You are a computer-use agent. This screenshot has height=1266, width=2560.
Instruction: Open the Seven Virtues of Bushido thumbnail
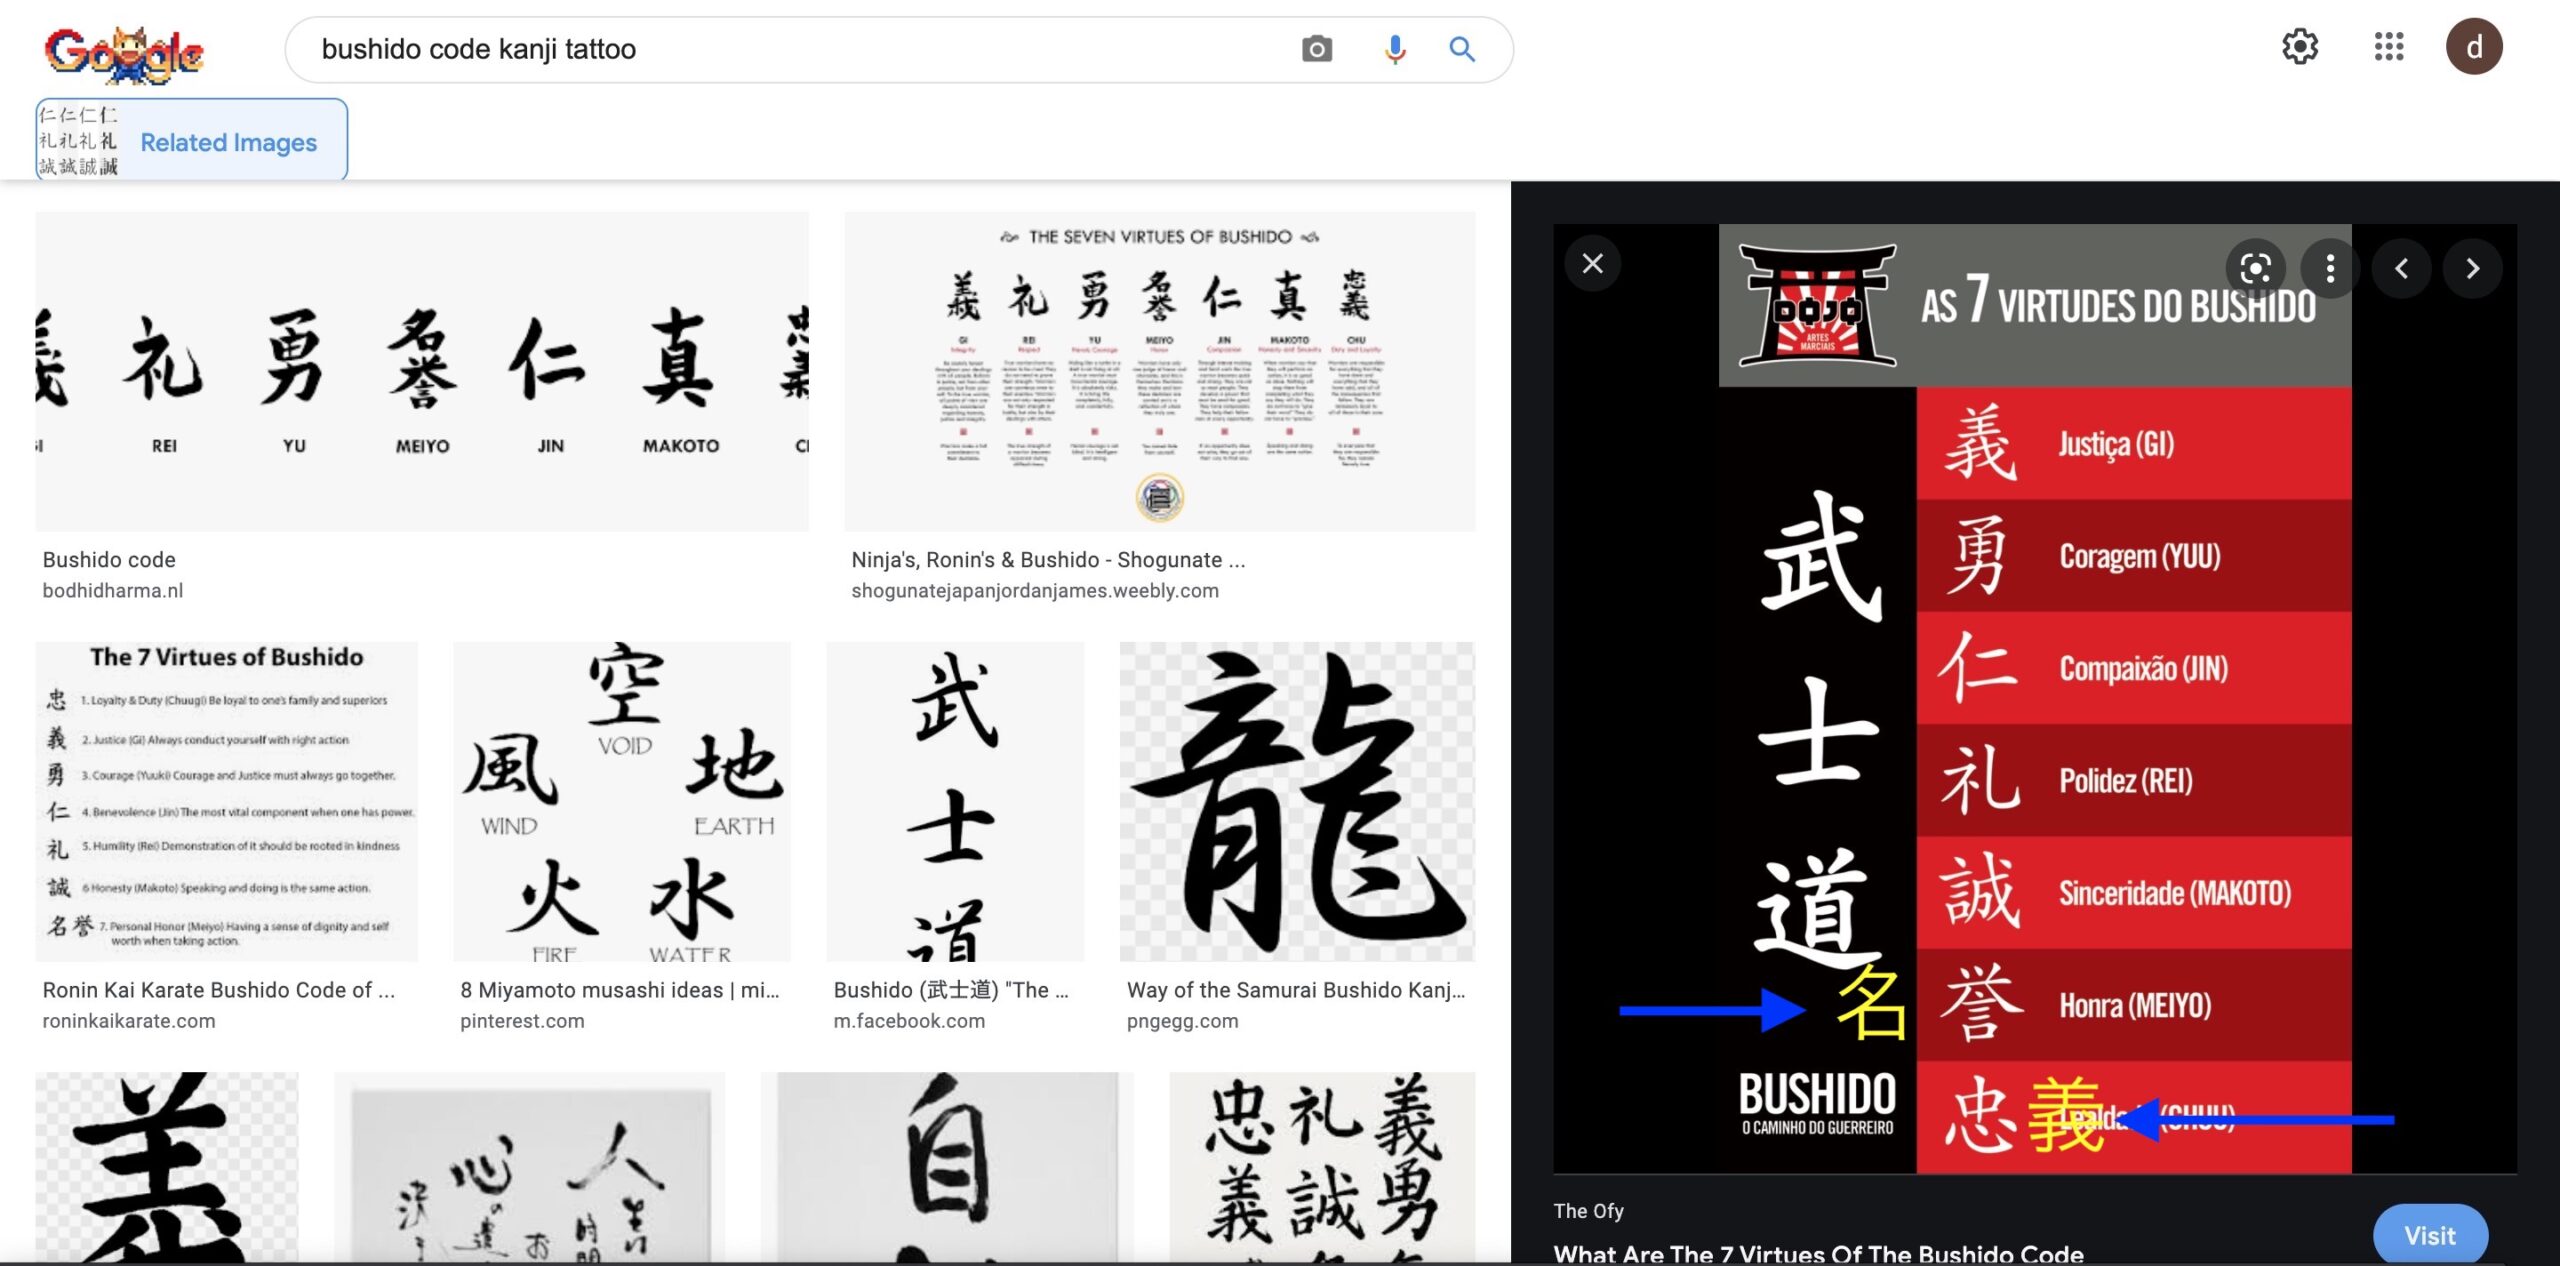[1159, 371]
